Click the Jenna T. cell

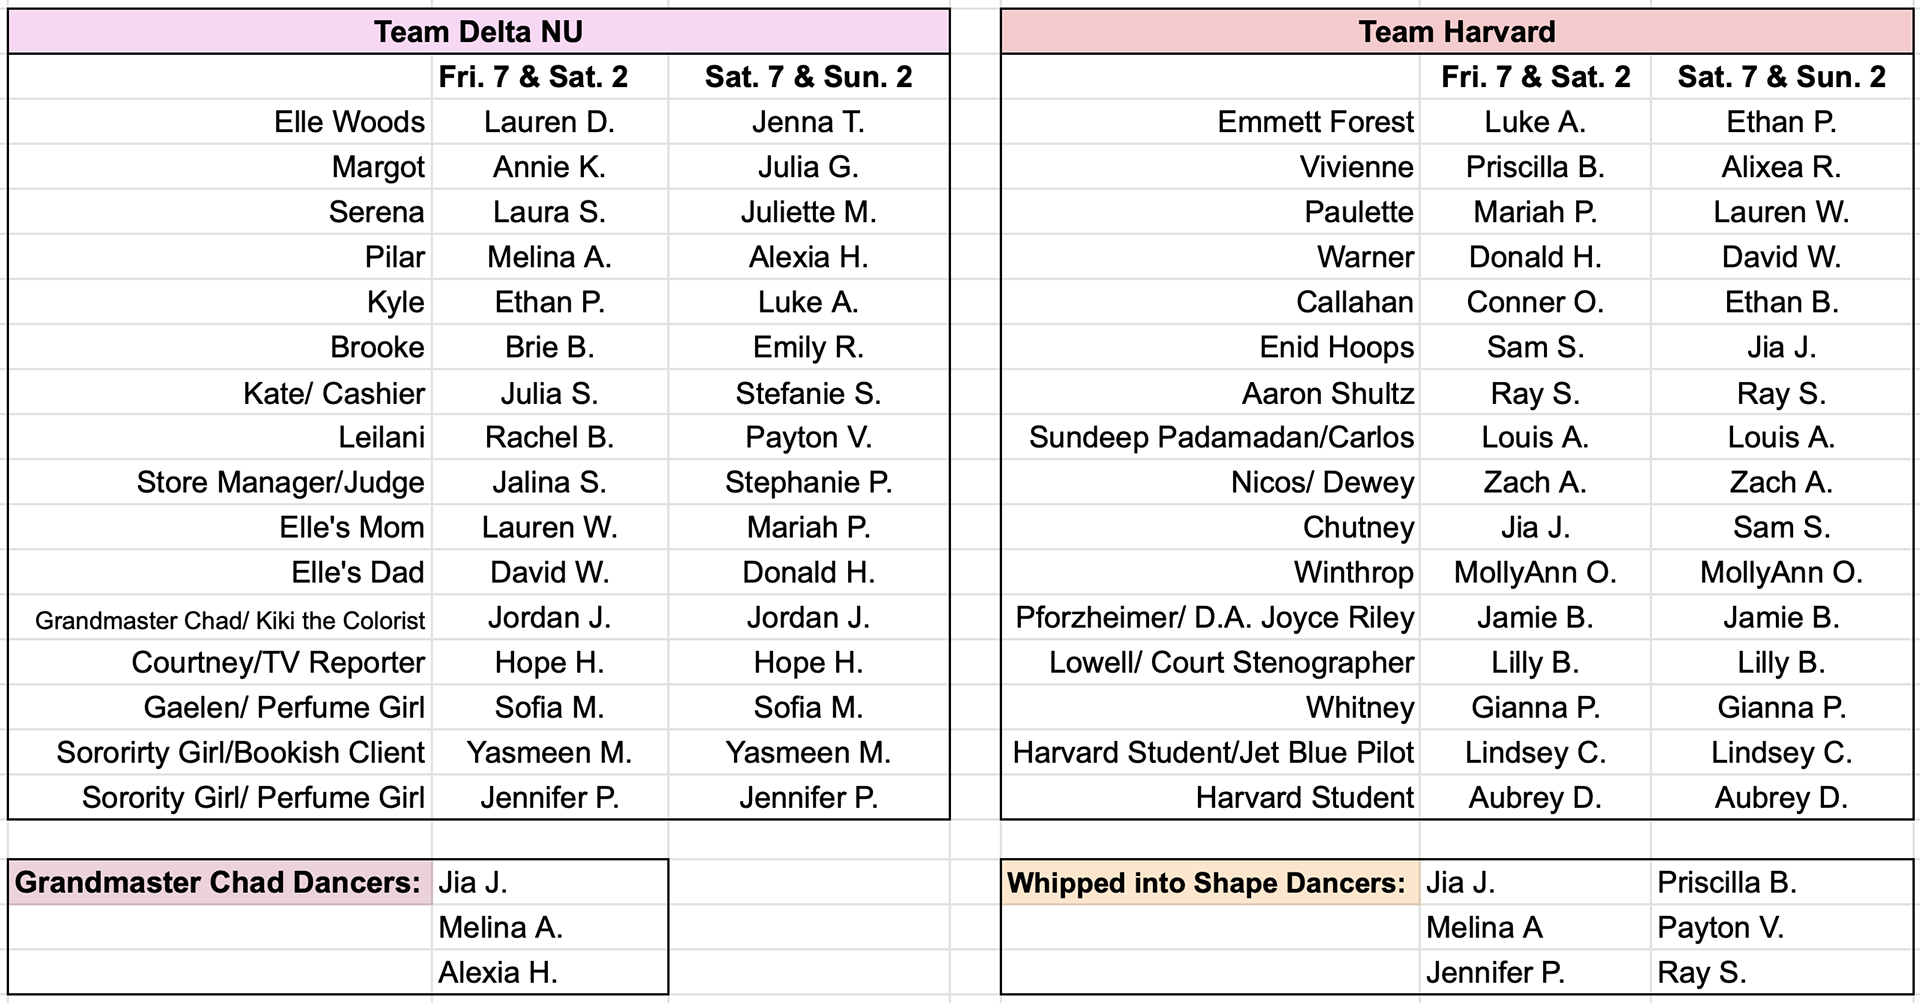pyautogui.click(x=808, y=122)
